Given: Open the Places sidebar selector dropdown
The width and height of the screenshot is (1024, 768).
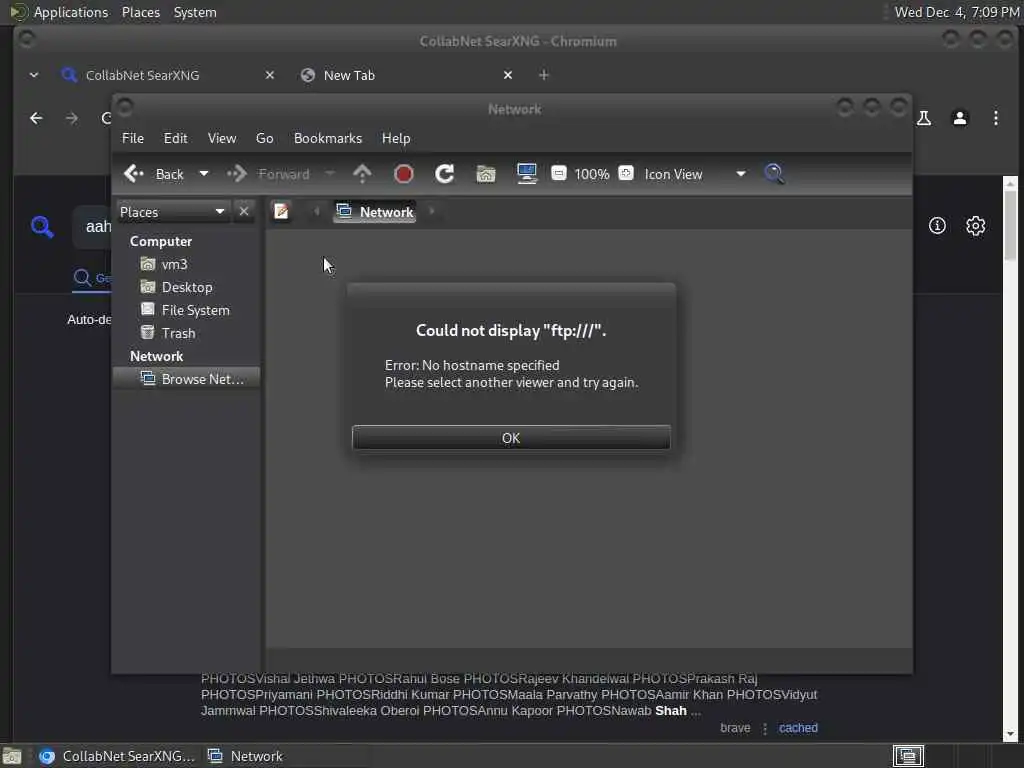Looking at the screenshot, I should (x=173, y=212).
